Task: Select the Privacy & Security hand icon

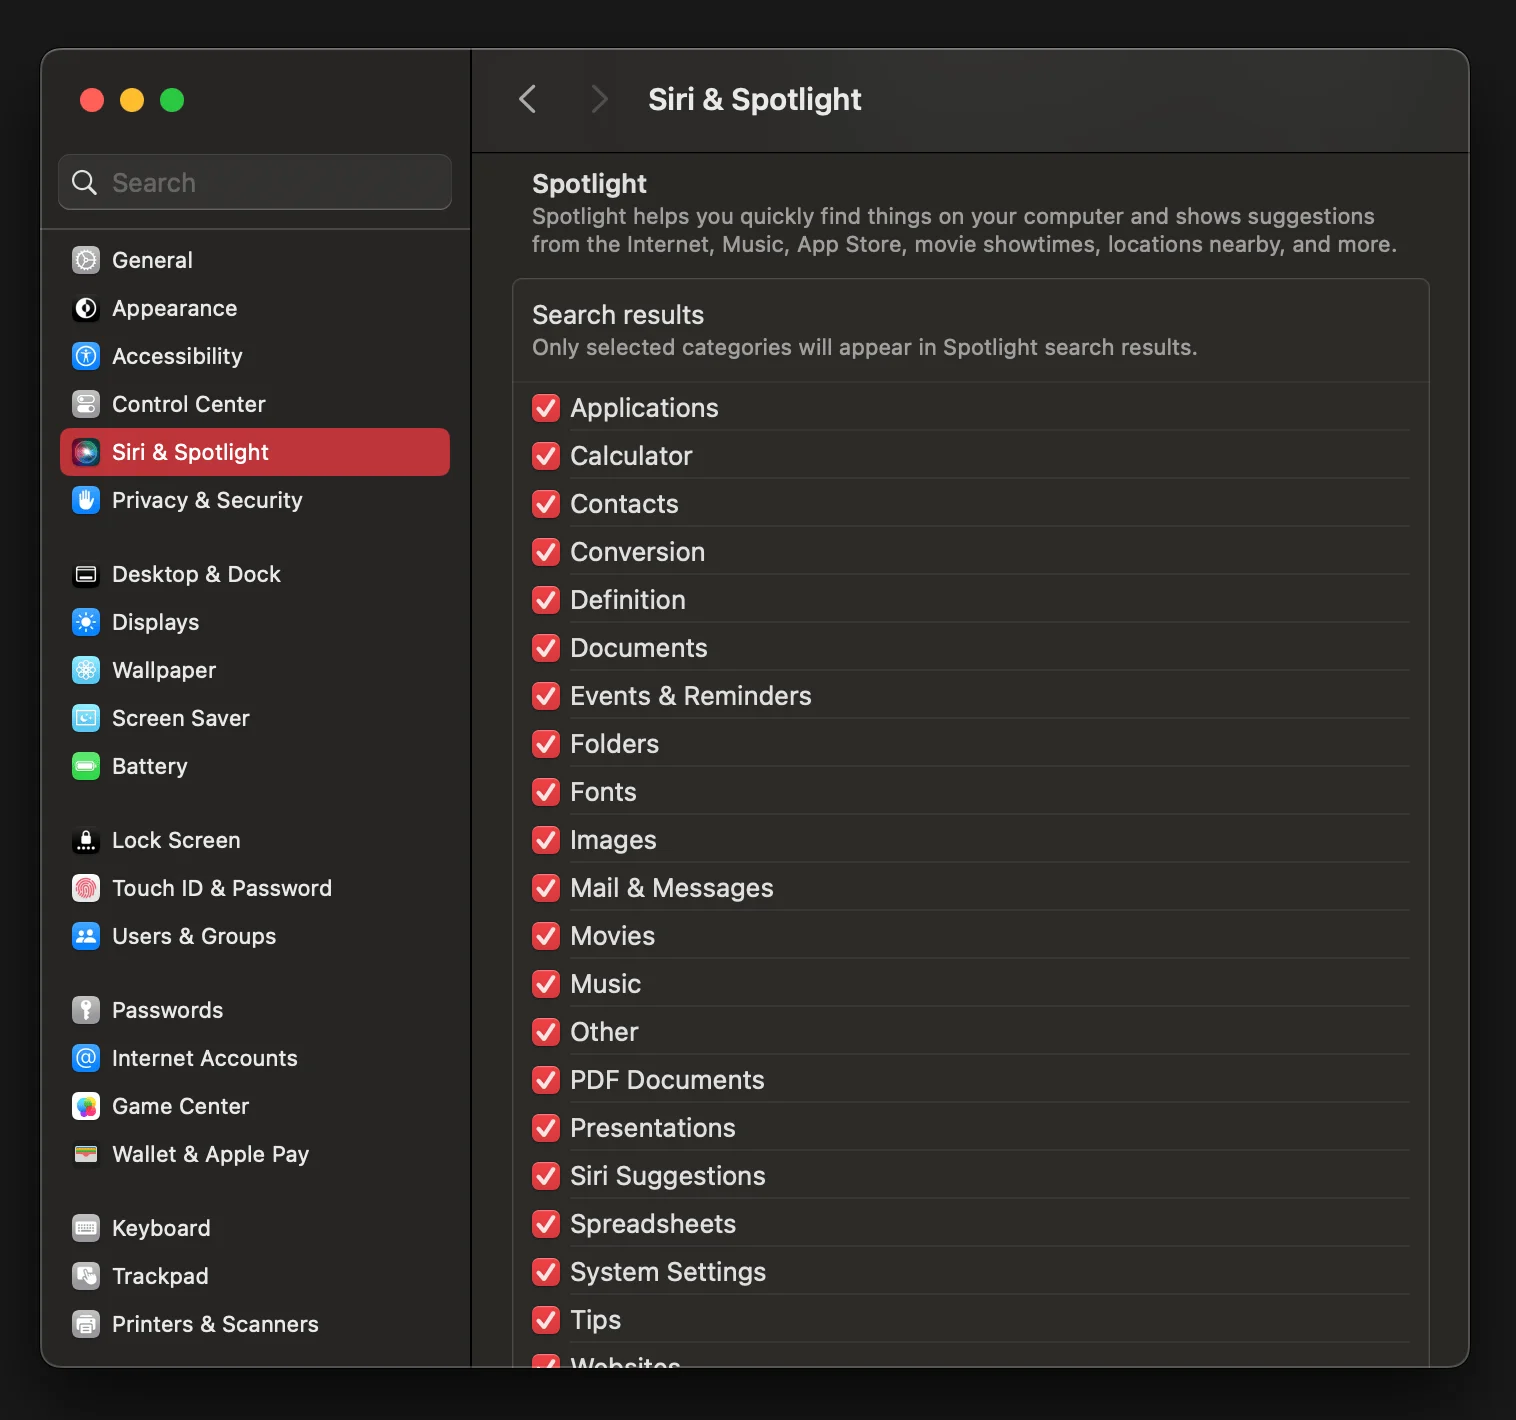Action: [86, 500]
